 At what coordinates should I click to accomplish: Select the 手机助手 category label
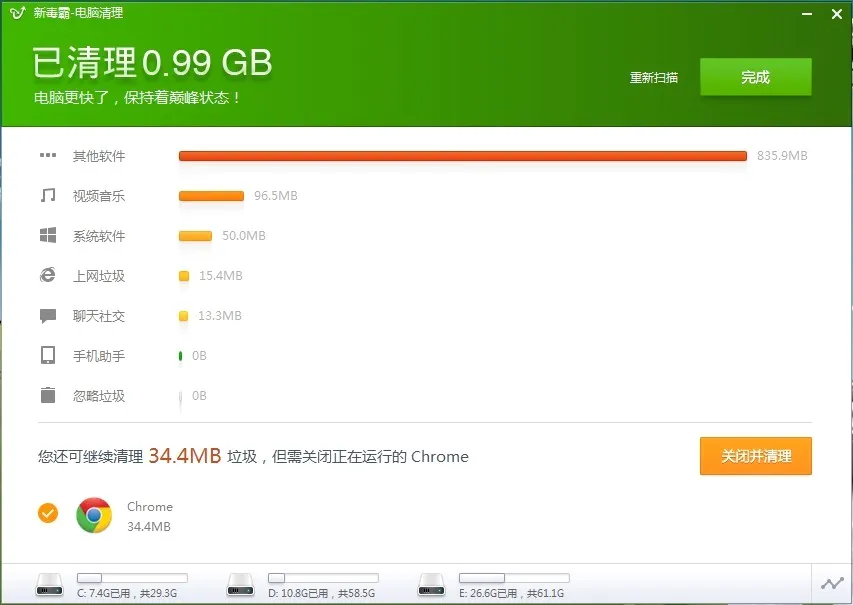pyautogui.click(x=99, y=356)
